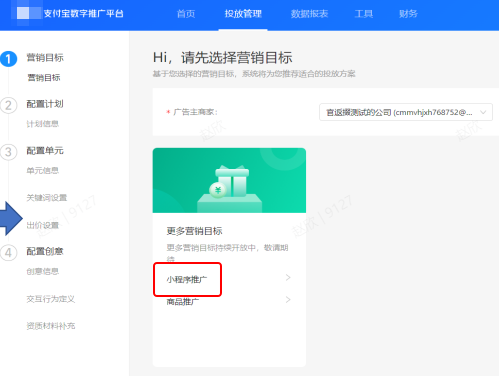Open 配置创意 step
Screen dimensions: 499x376
click(x=45, y=251)
